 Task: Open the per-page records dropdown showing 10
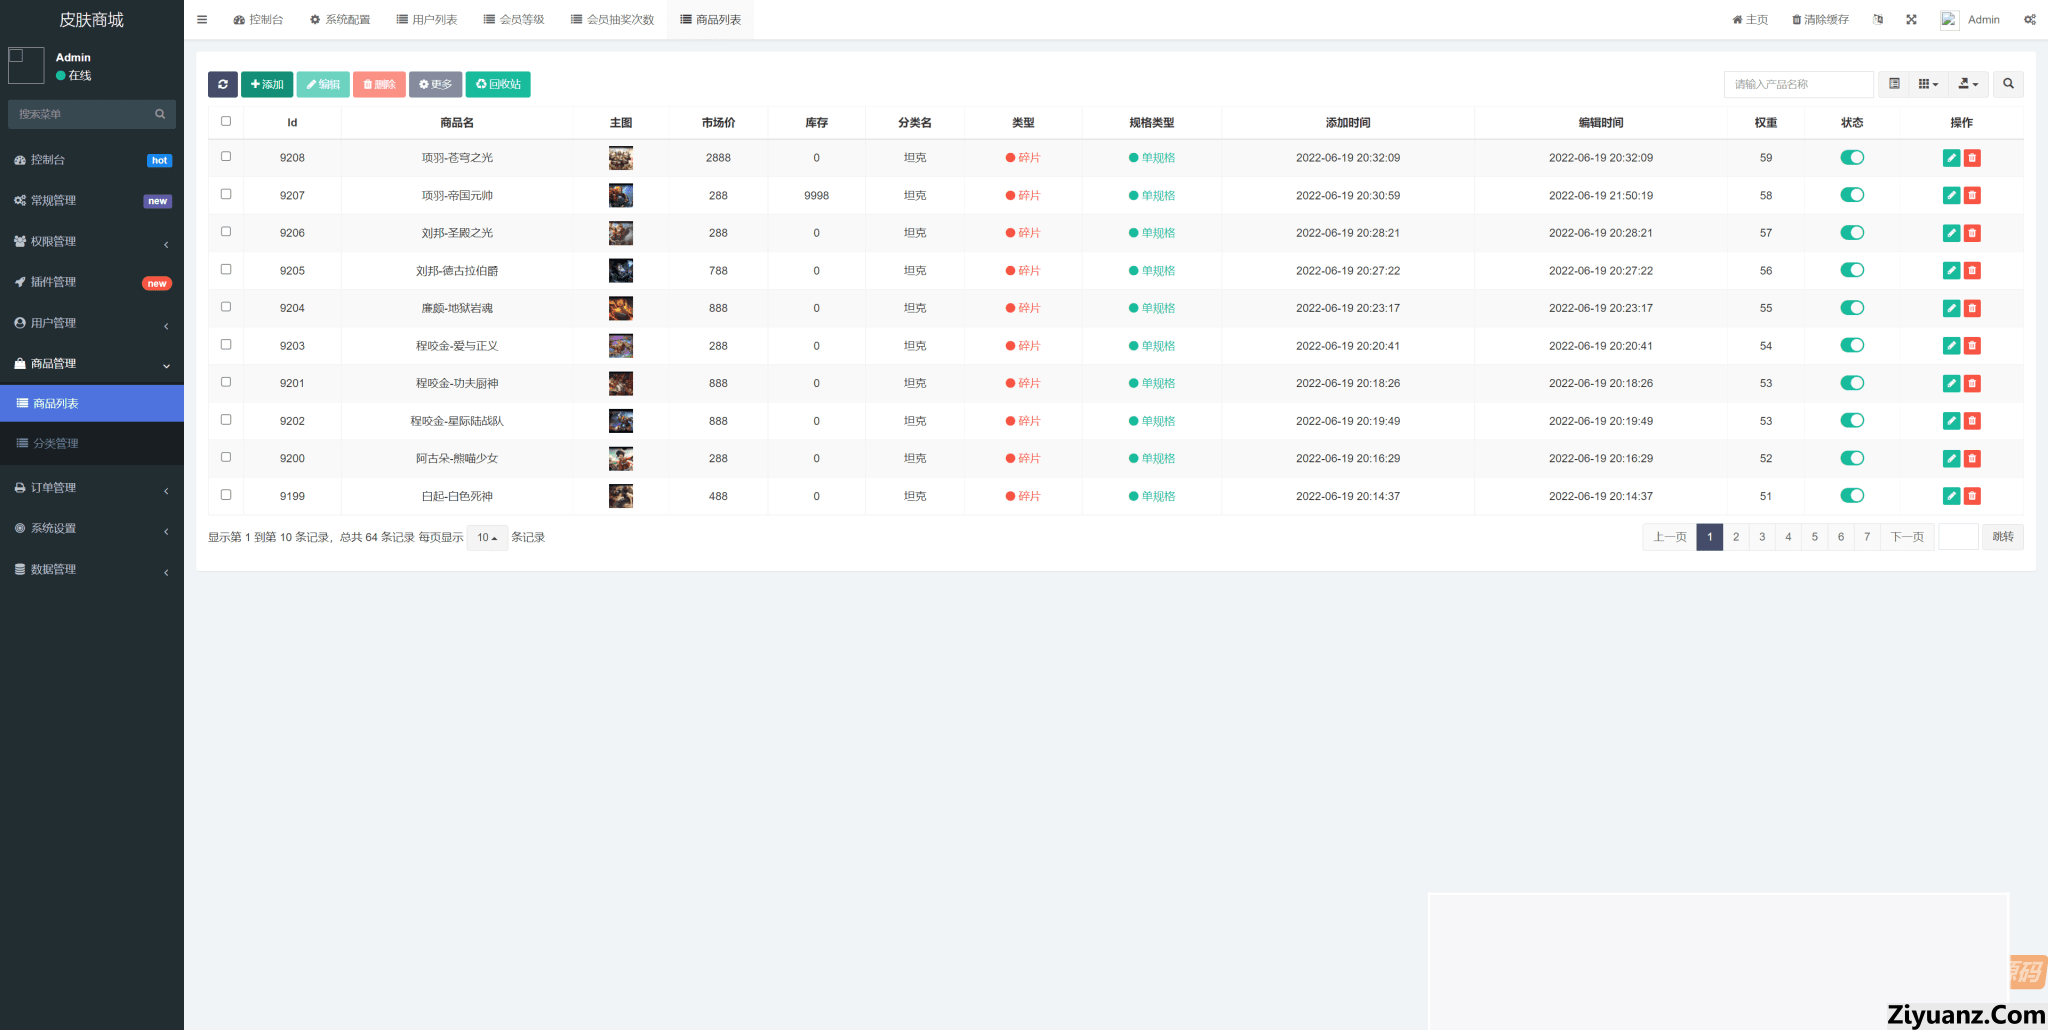click(487, 538)
